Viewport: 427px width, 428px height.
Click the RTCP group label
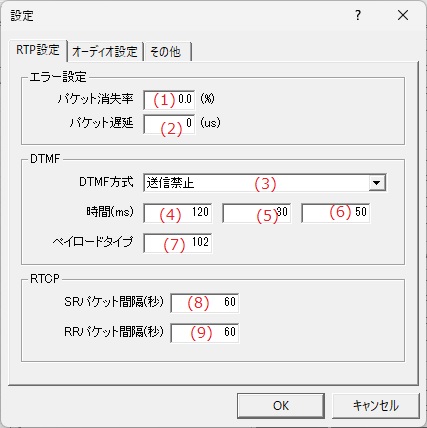point(45,279)
